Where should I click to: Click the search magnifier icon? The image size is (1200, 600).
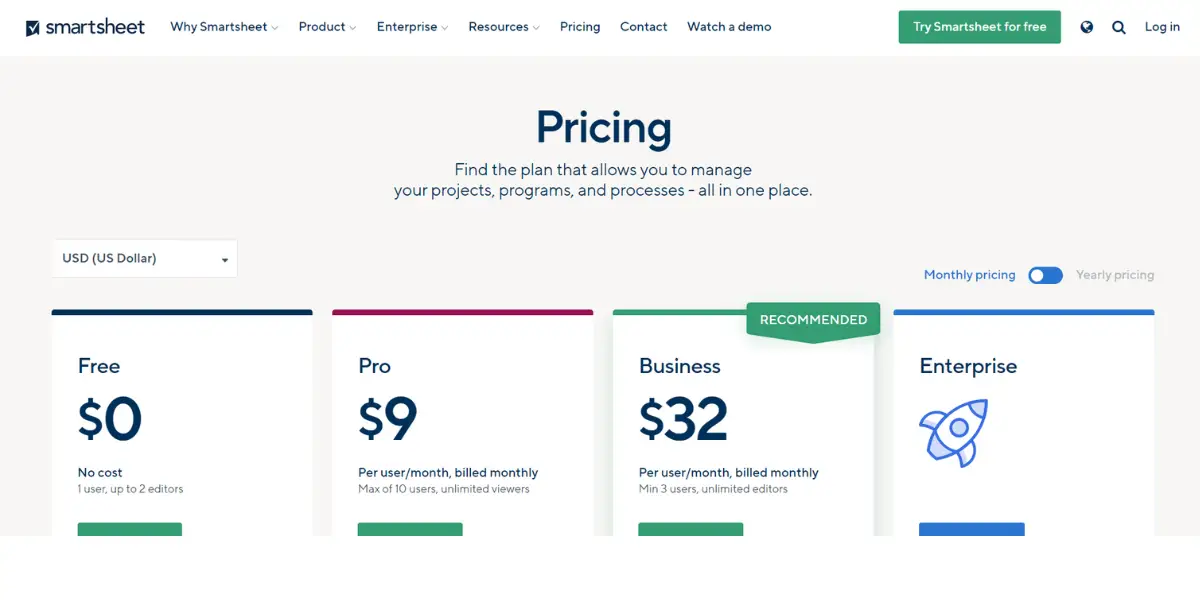[1119, 27]
